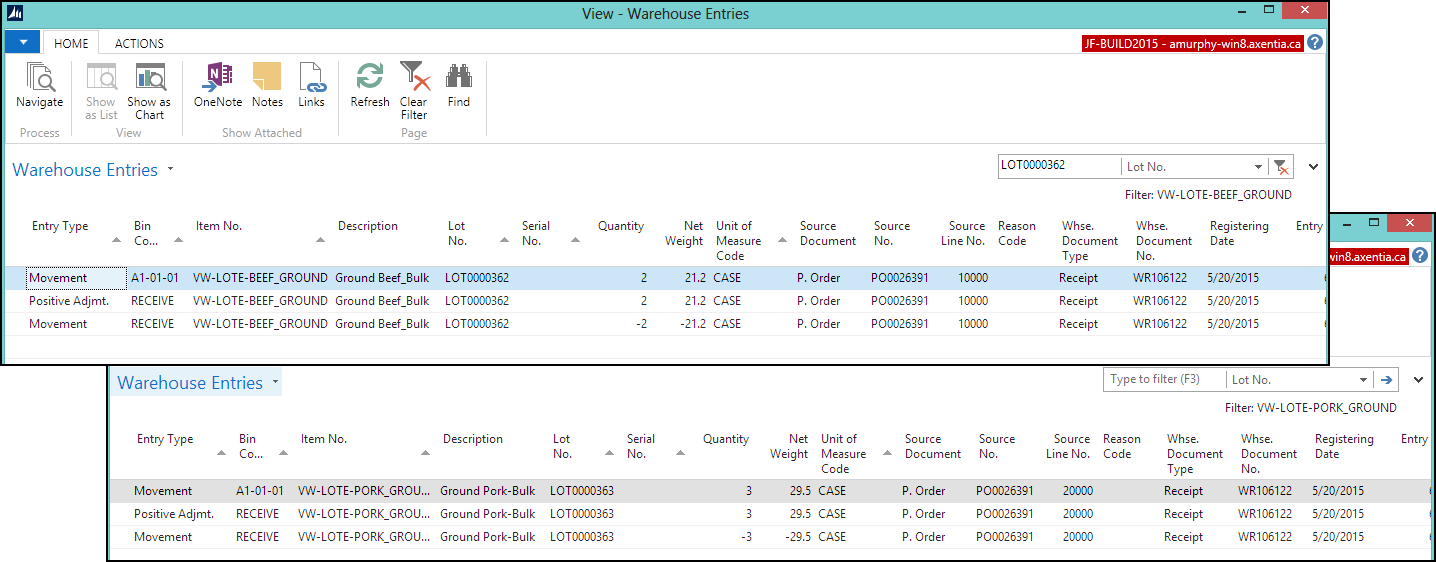Screen dimensions: 1436x562
Task: Open OneNote from the ribbon
Action: (x=217, y=78)
